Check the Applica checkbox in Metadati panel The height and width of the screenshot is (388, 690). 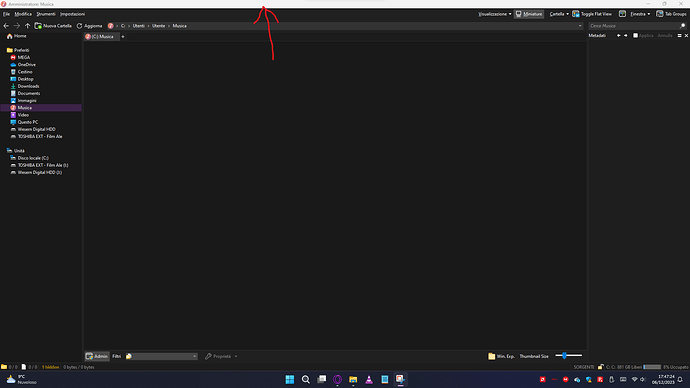tap(635, 36)
